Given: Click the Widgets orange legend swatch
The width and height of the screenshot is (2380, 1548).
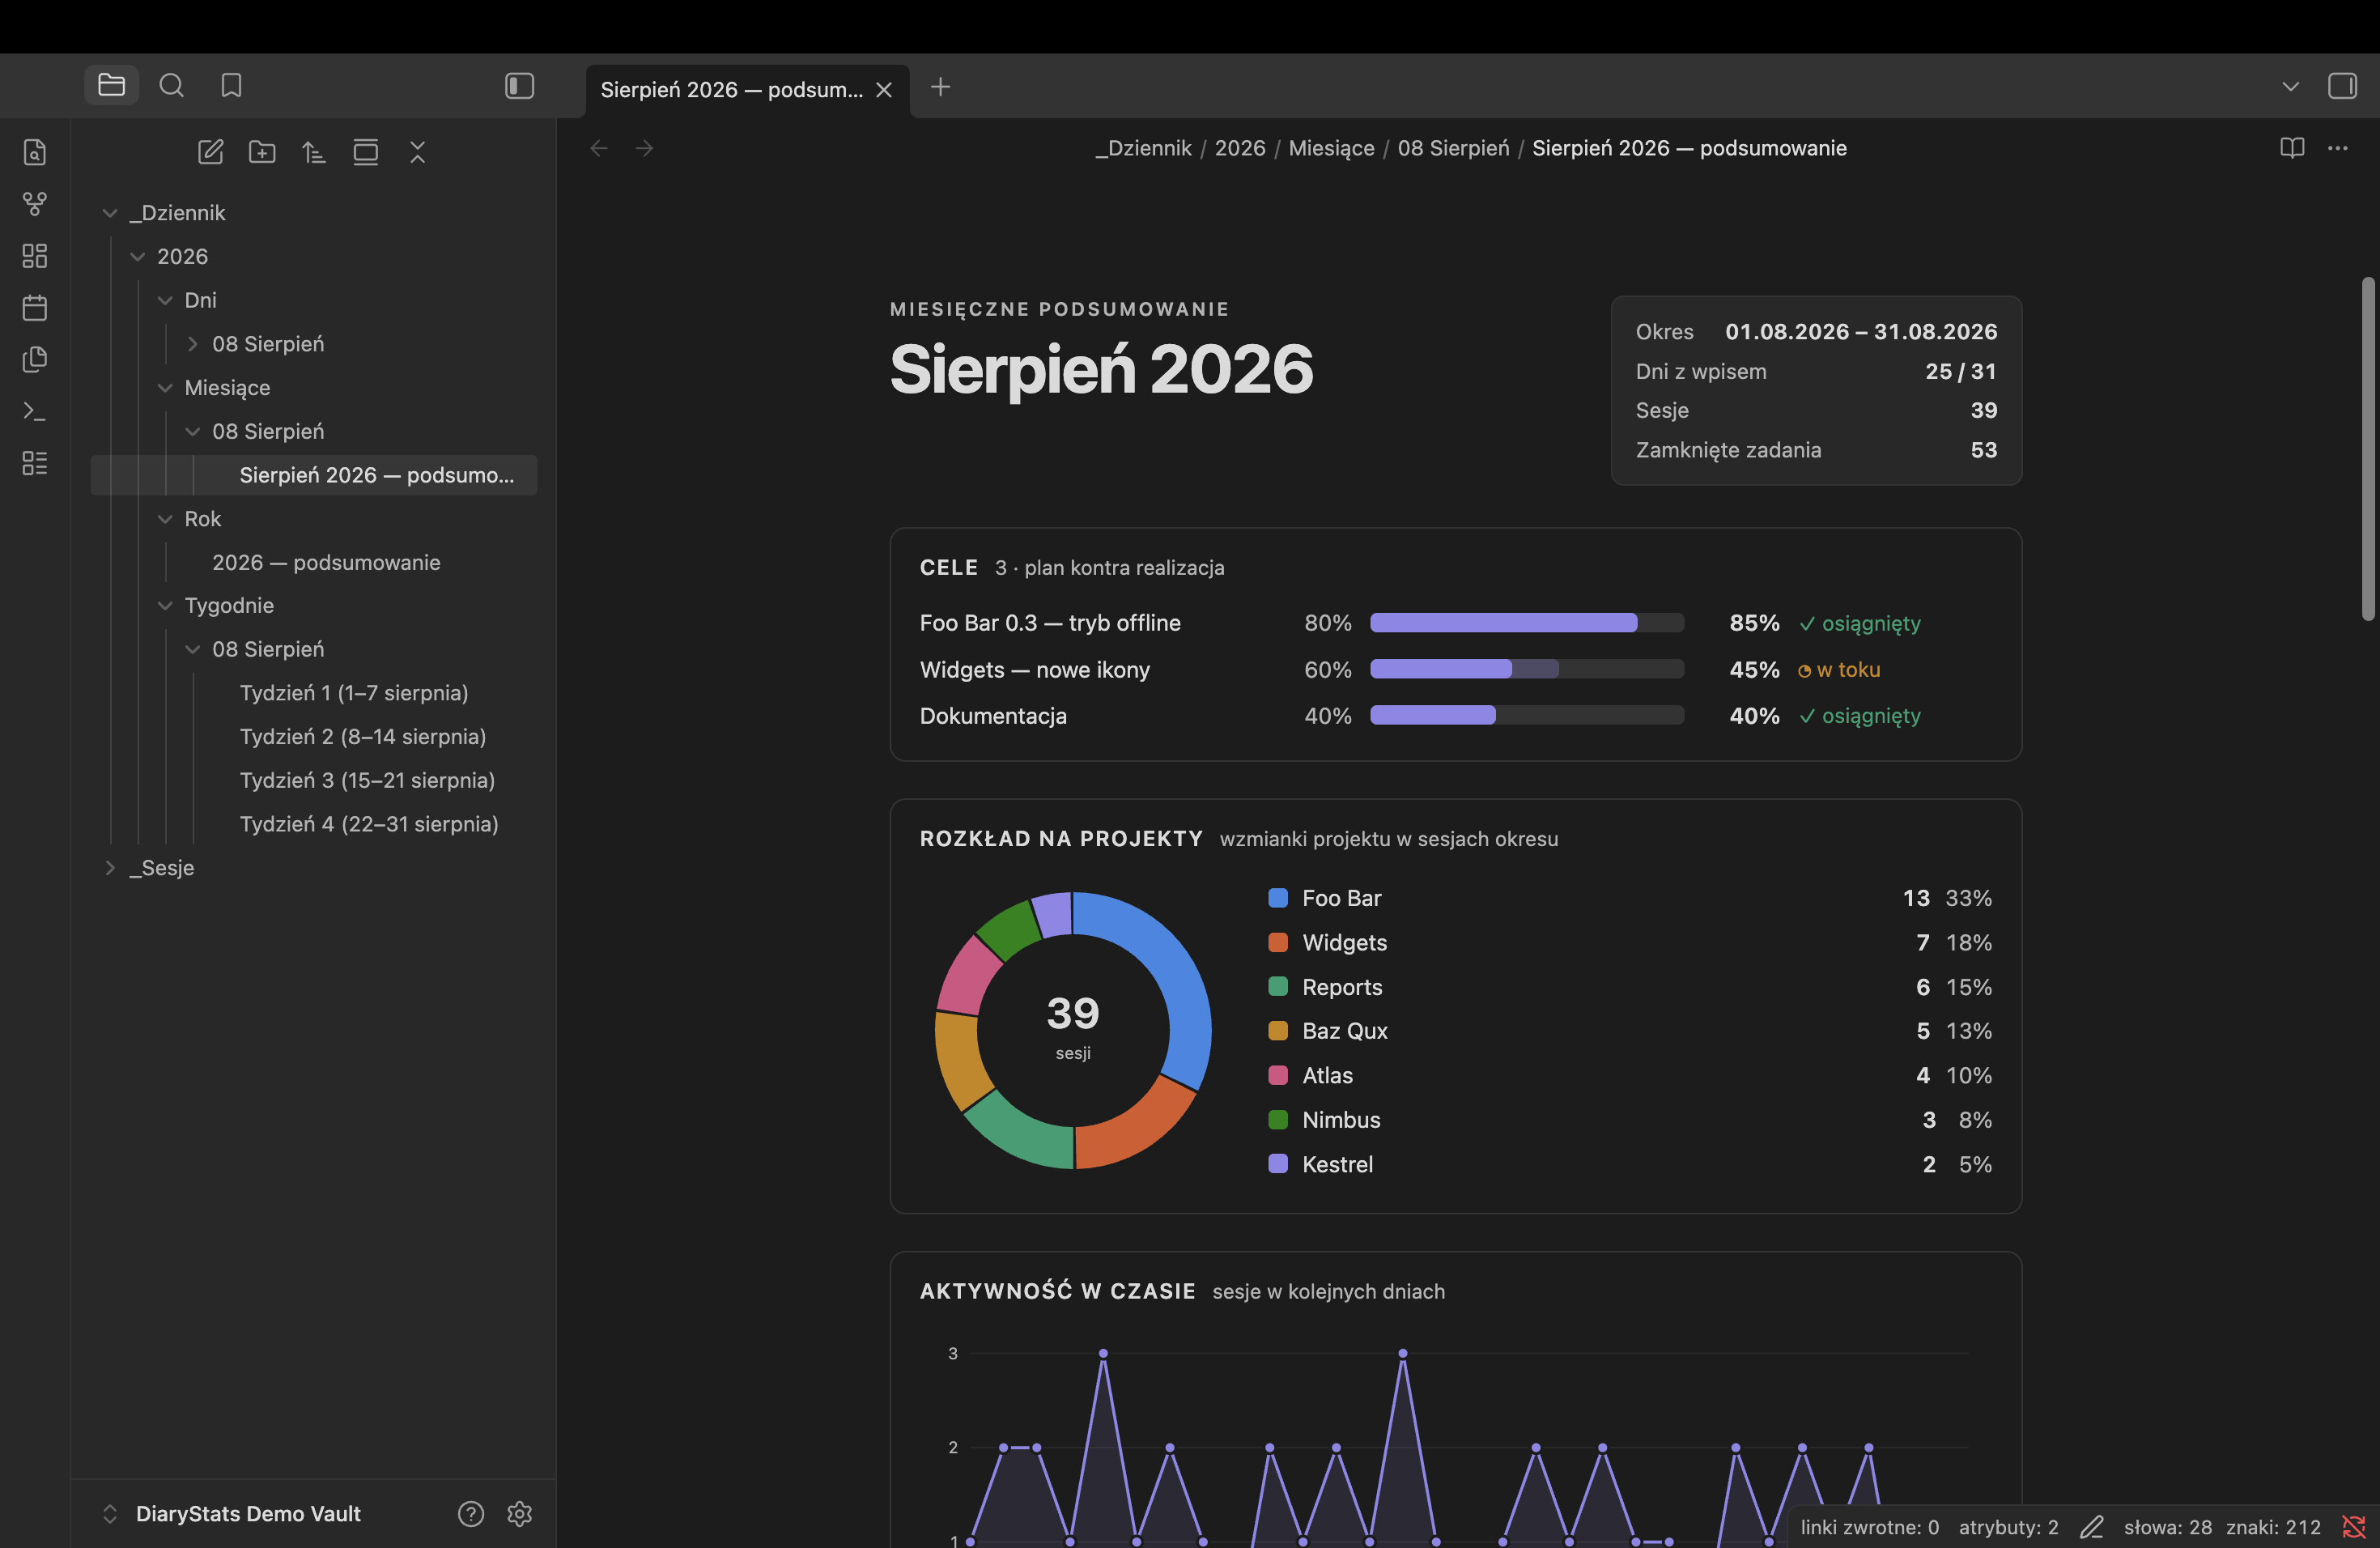Looking at the screenshot, I should pyautogui.click(x=1277, y=942).
